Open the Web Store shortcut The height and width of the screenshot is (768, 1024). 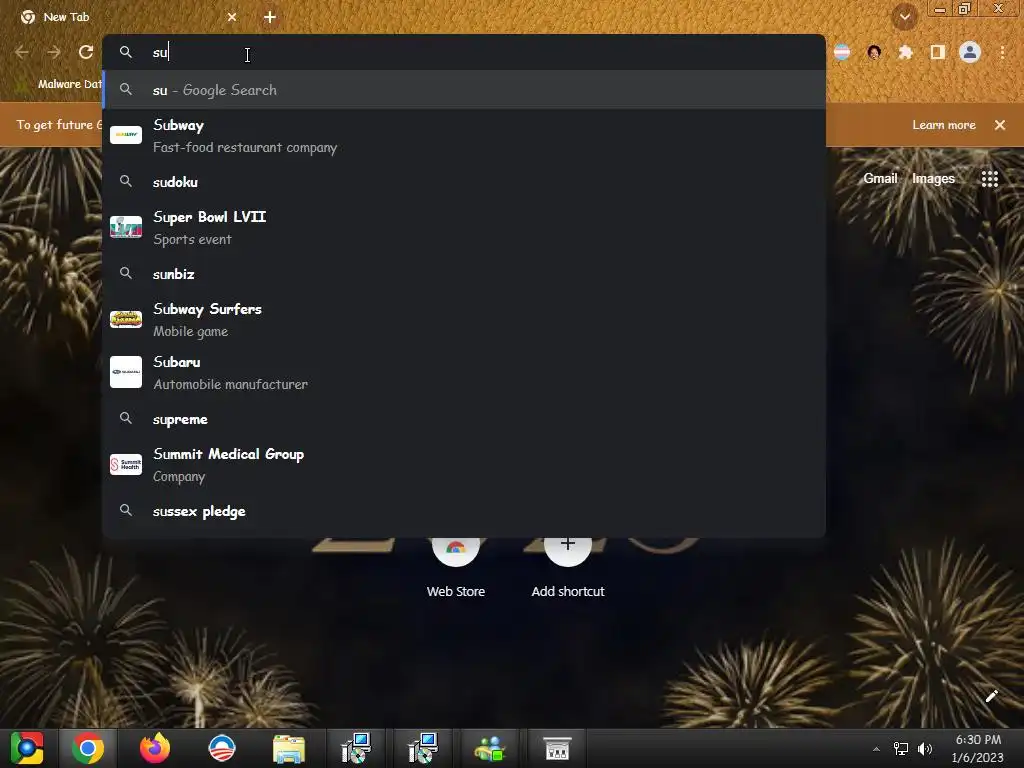pyautogui.click(x=456, y=567)
